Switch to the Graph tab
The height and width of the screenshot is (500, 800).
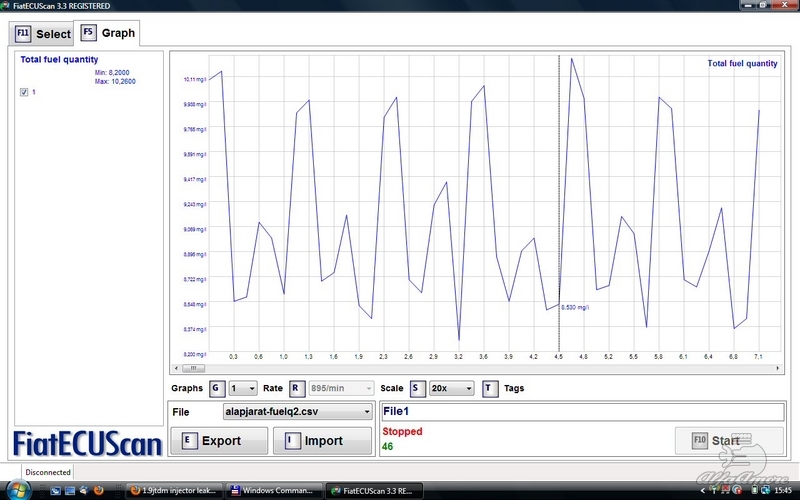(108, 33)
